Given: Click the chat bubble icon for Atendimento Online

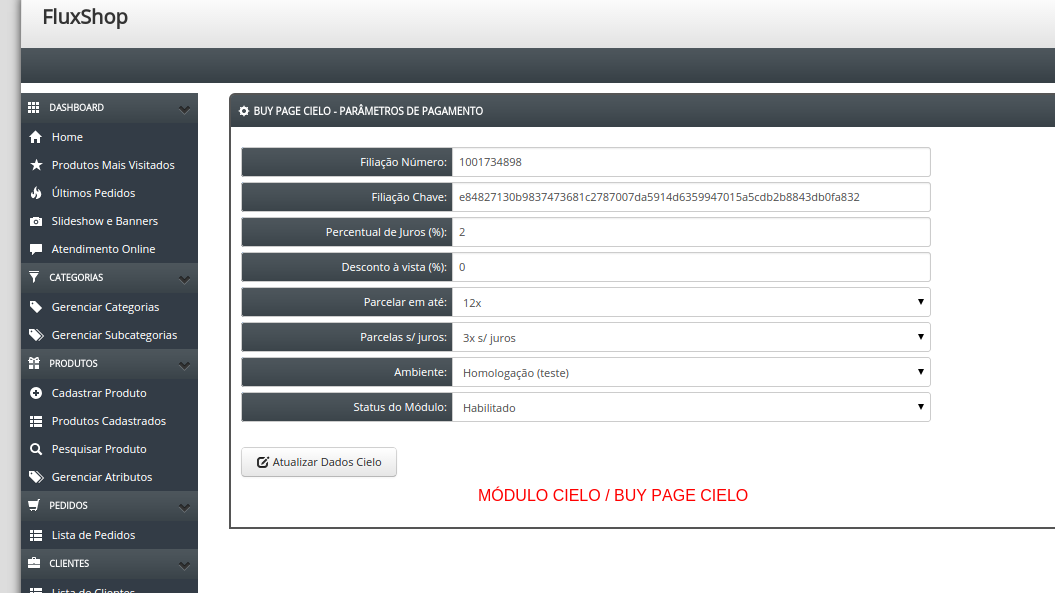Looking at the screenshot, I should click(x=36, y=249).
